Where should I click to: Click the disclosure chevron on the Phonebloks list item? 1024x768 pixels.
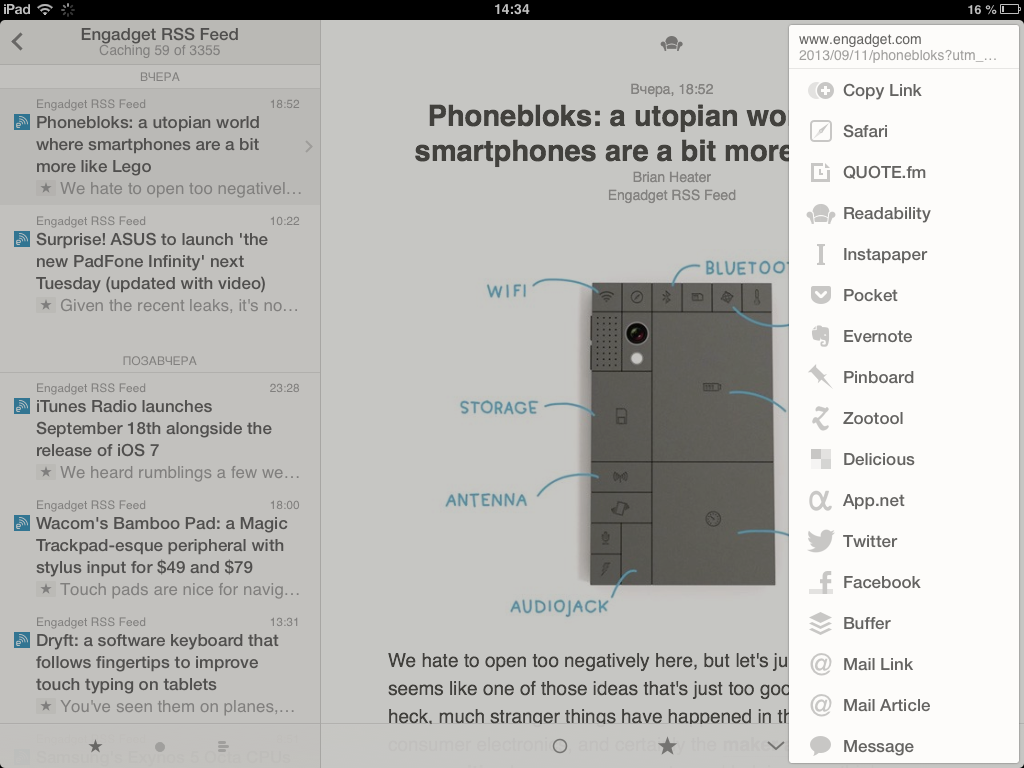coord(309,146)
